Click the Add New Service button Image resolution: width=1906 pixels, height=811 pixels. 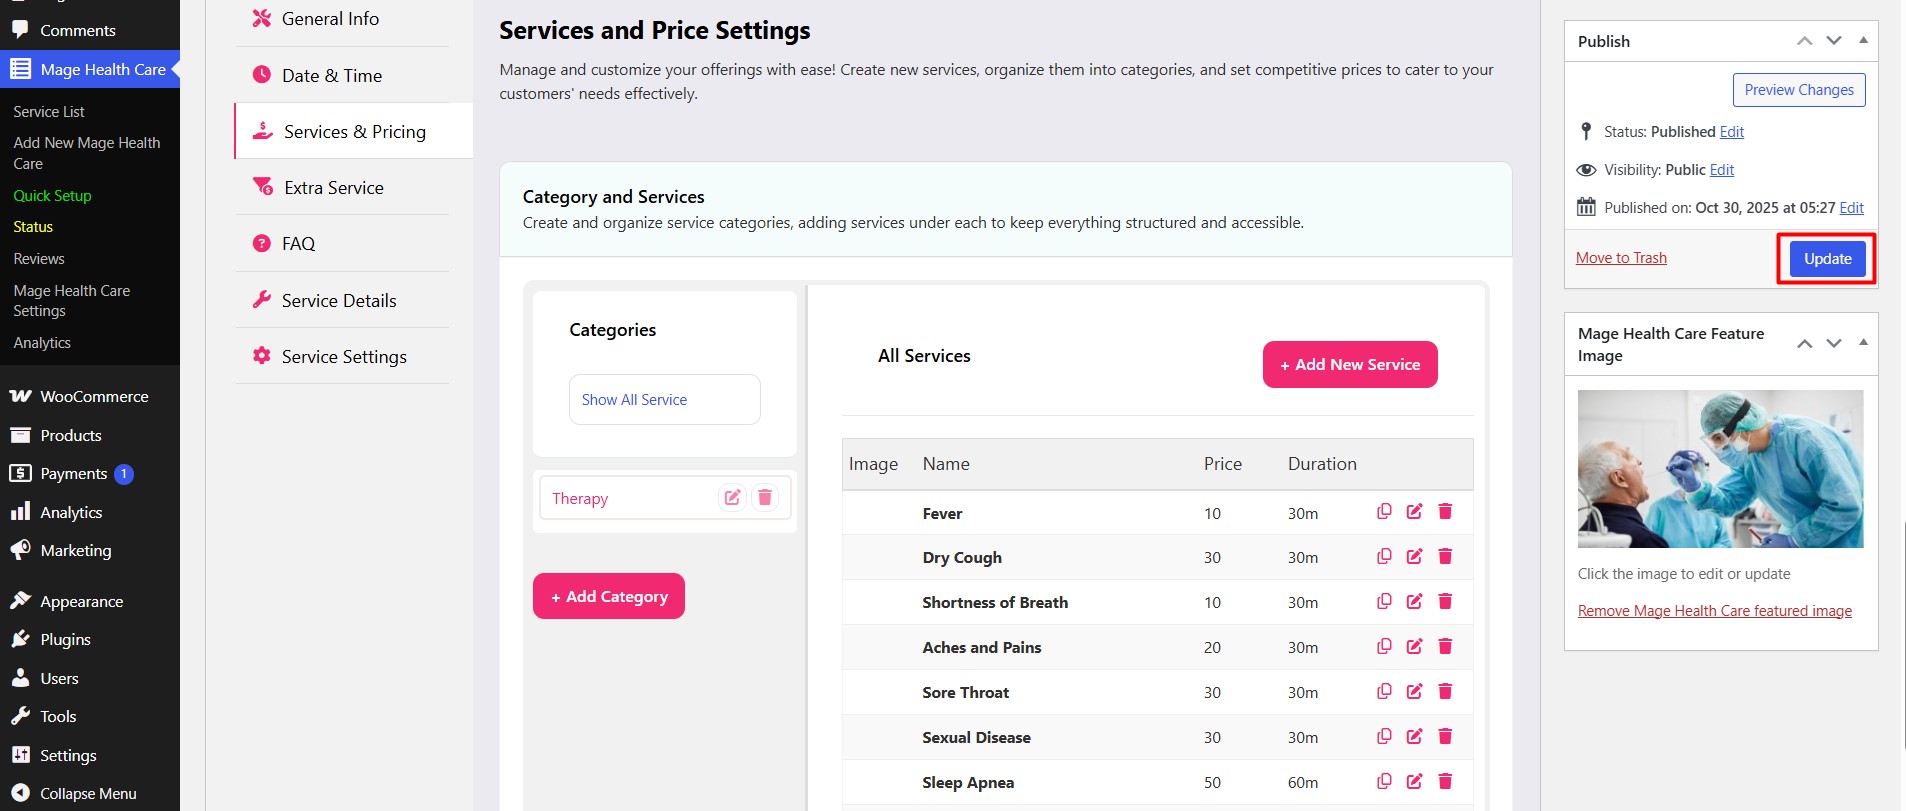click(x=1350, y=365)
